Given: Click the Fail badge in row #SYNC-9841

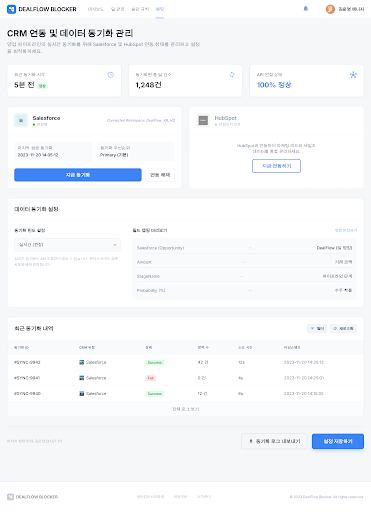Looking at the screenshot, I should pyautogui.click(x=151, y=378).
